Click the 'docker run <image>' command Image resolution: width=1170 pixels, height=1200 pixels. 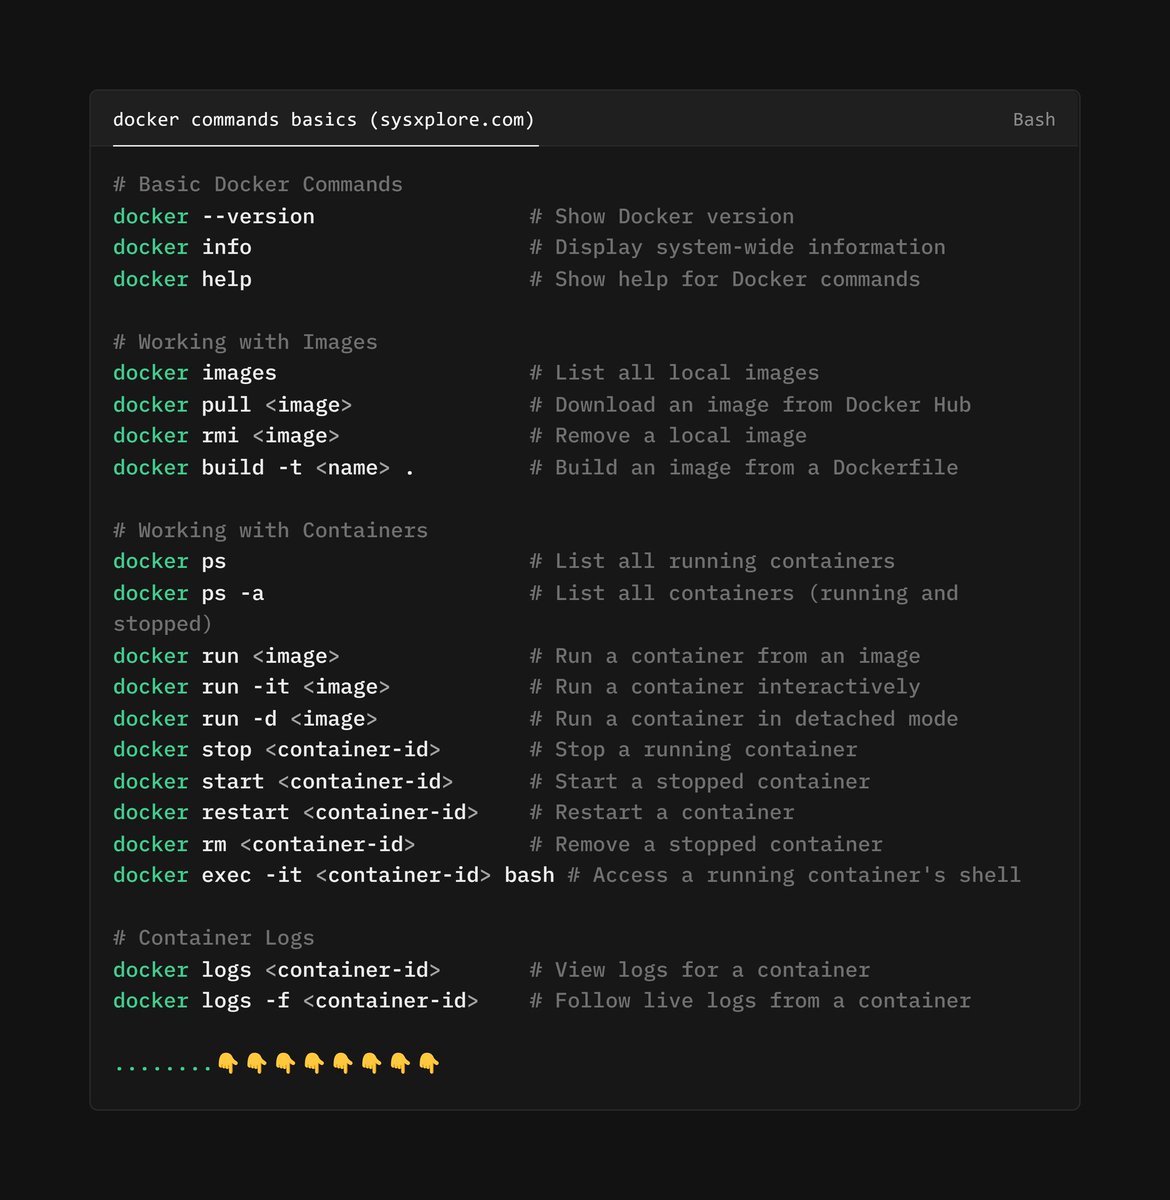point(226,656)
